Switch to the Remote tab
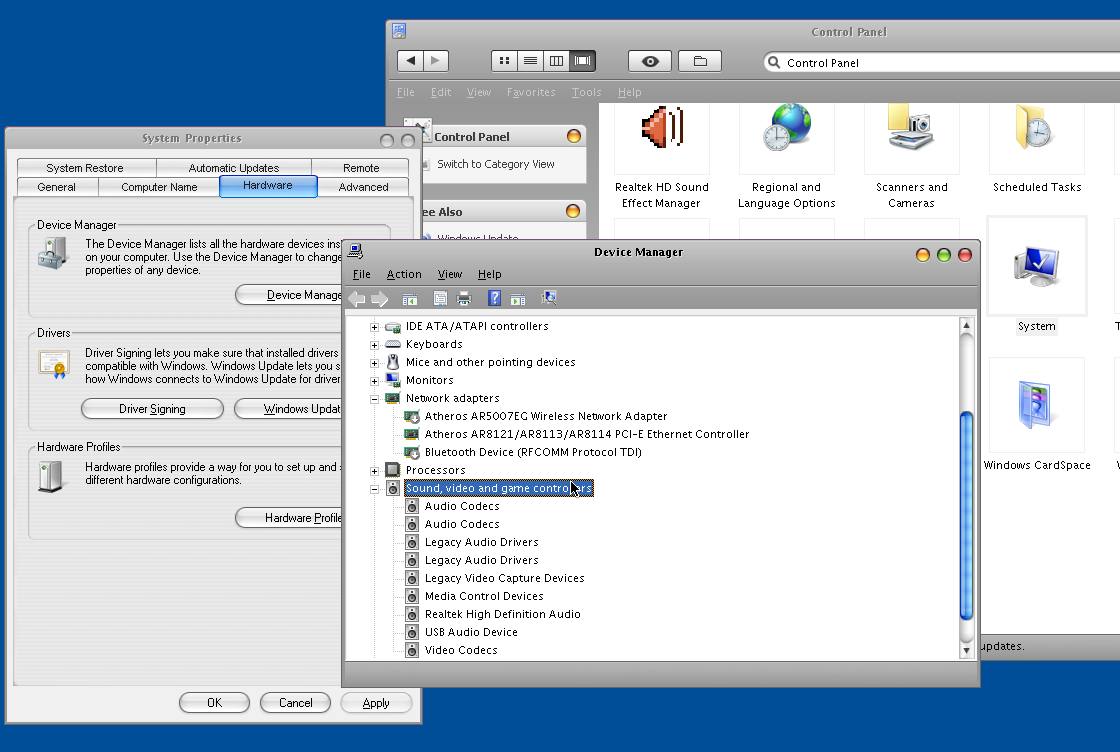 (x=361, y=168)
